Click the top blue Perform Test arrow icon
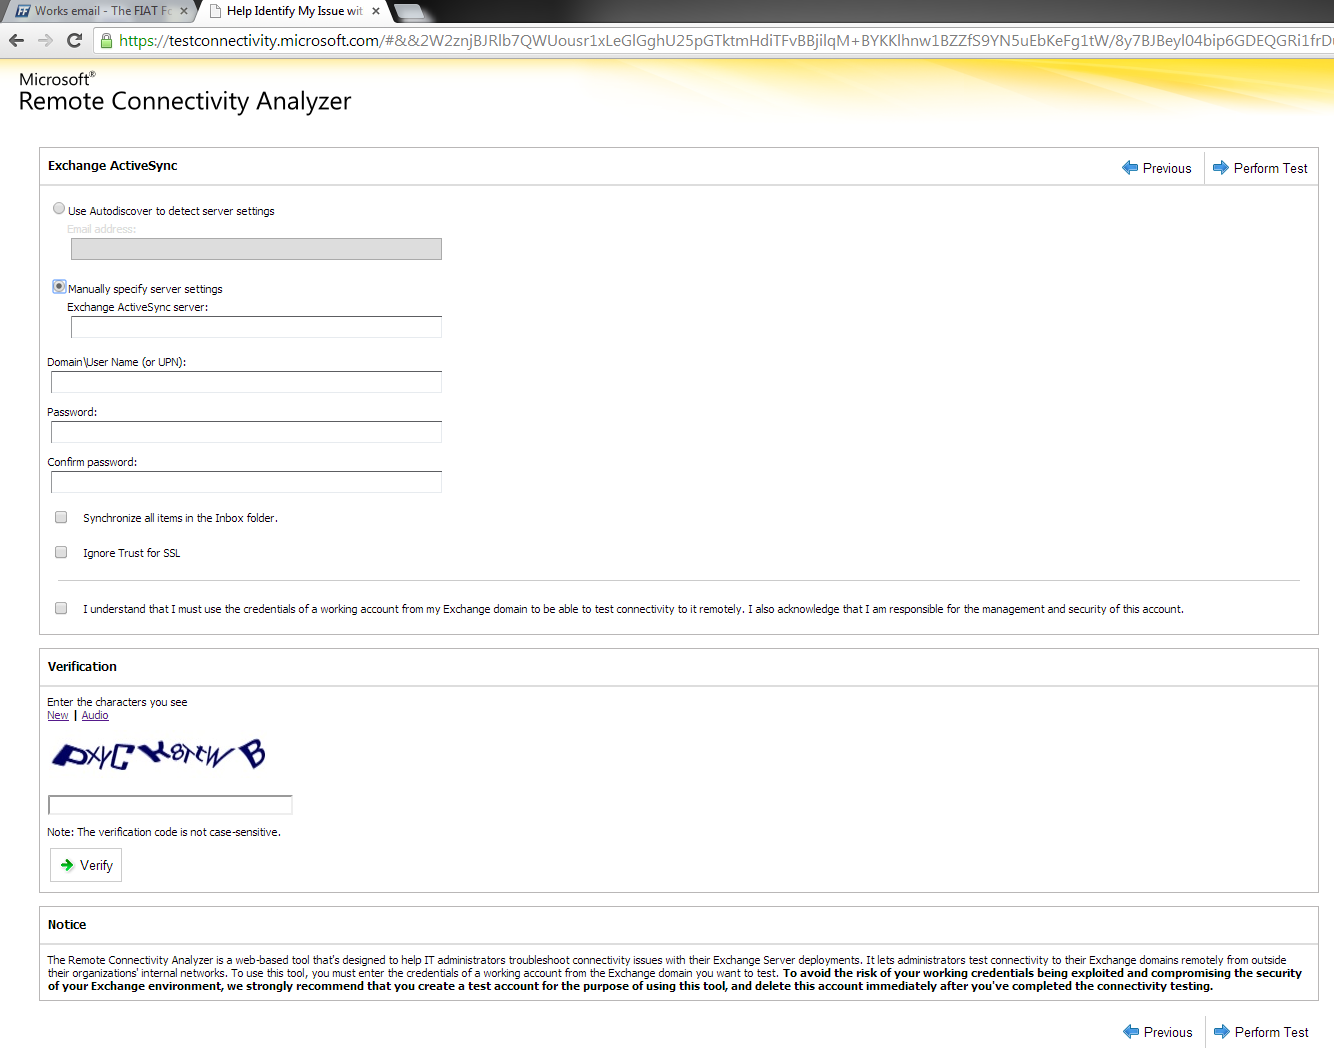This screenshot has height=1061, width=1334. (1221, 168)
